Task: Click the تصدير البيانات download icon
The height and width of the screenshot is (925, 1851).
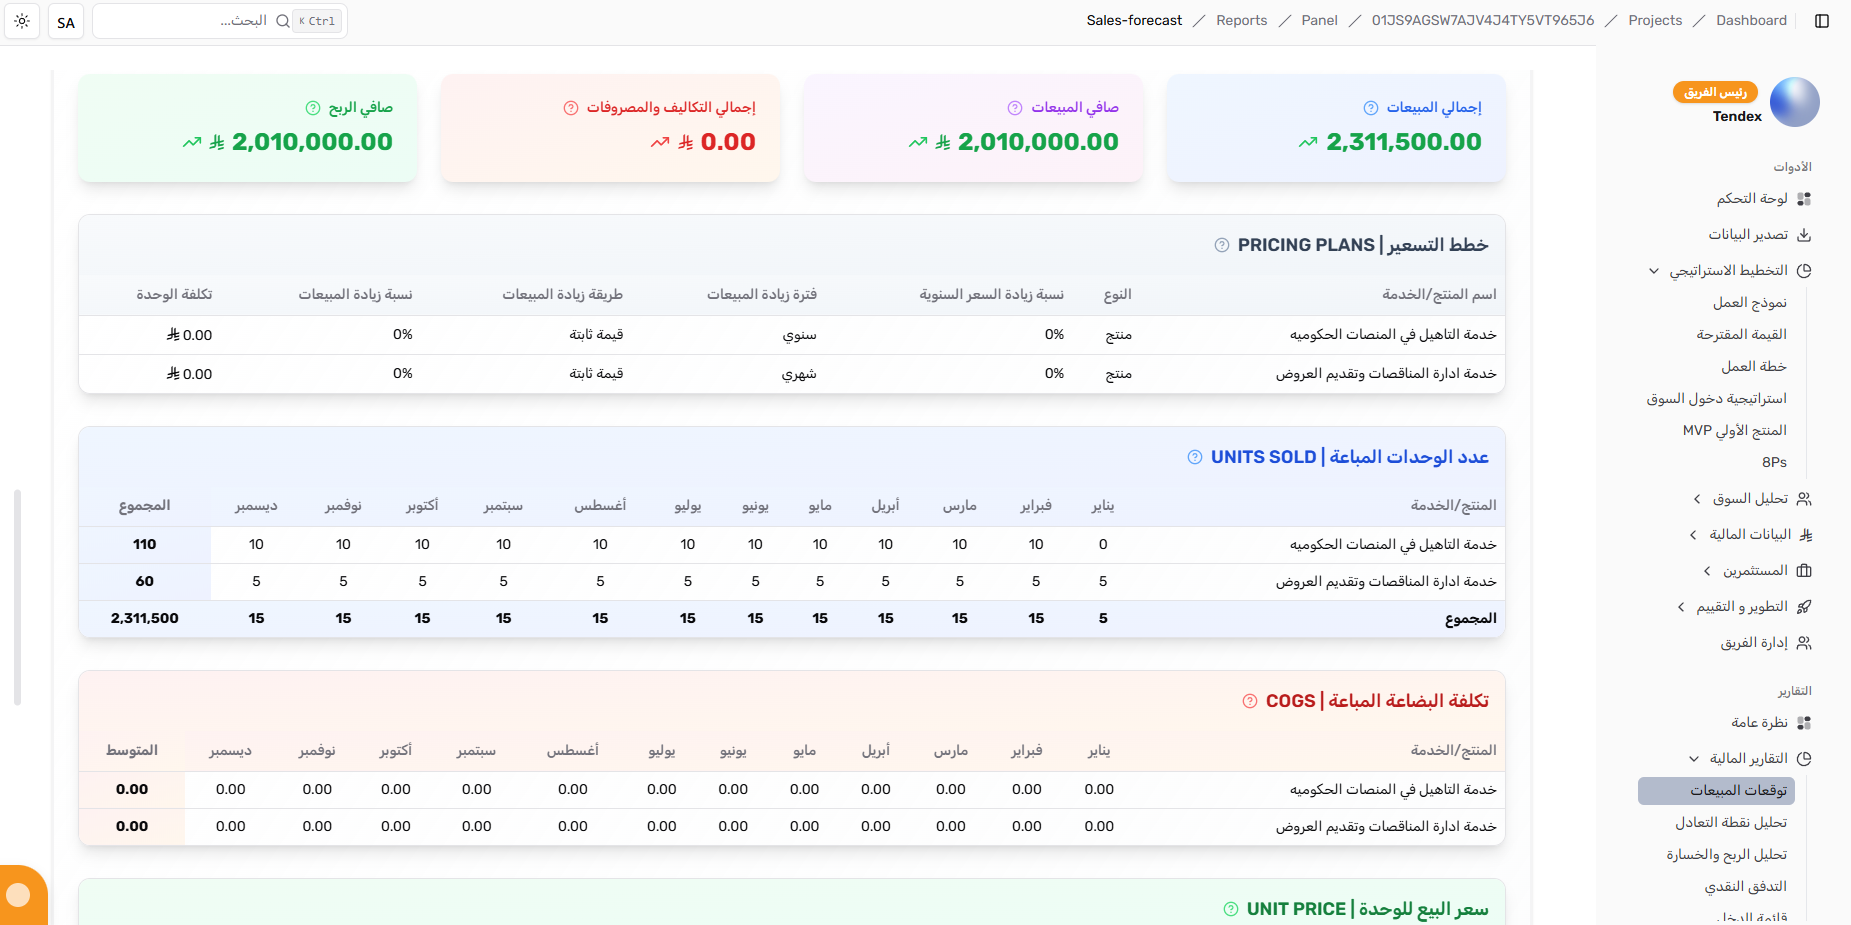Action: pyautogui.click(x=1804, y=235)
